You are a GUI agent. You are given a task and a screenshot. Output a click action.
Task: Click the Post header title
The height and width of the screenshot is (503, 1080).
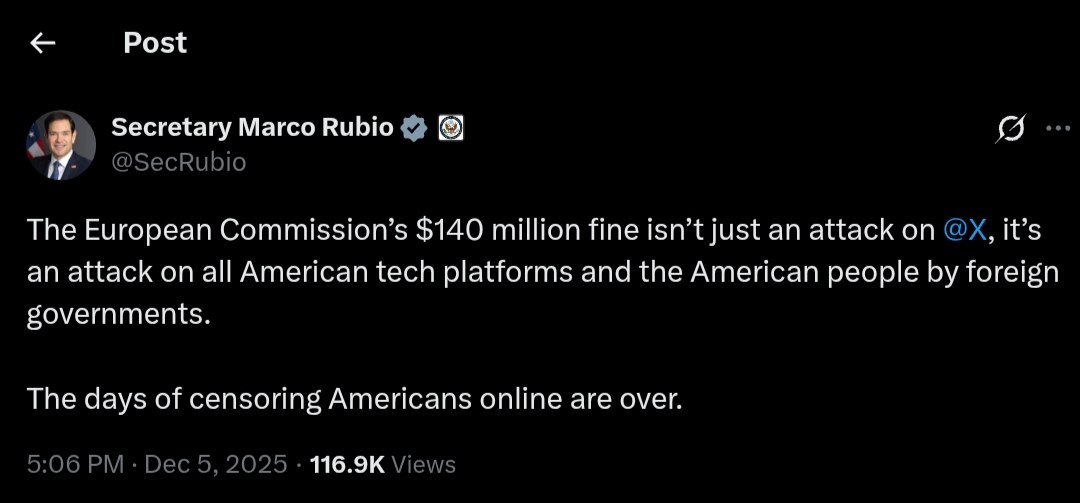coord(155,43)
